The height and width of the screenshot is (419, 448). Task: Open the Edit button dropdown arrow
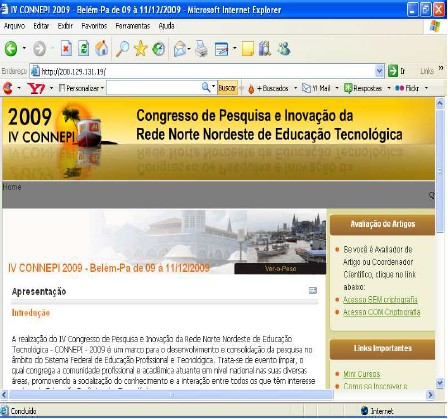click(x=234, y=49)
